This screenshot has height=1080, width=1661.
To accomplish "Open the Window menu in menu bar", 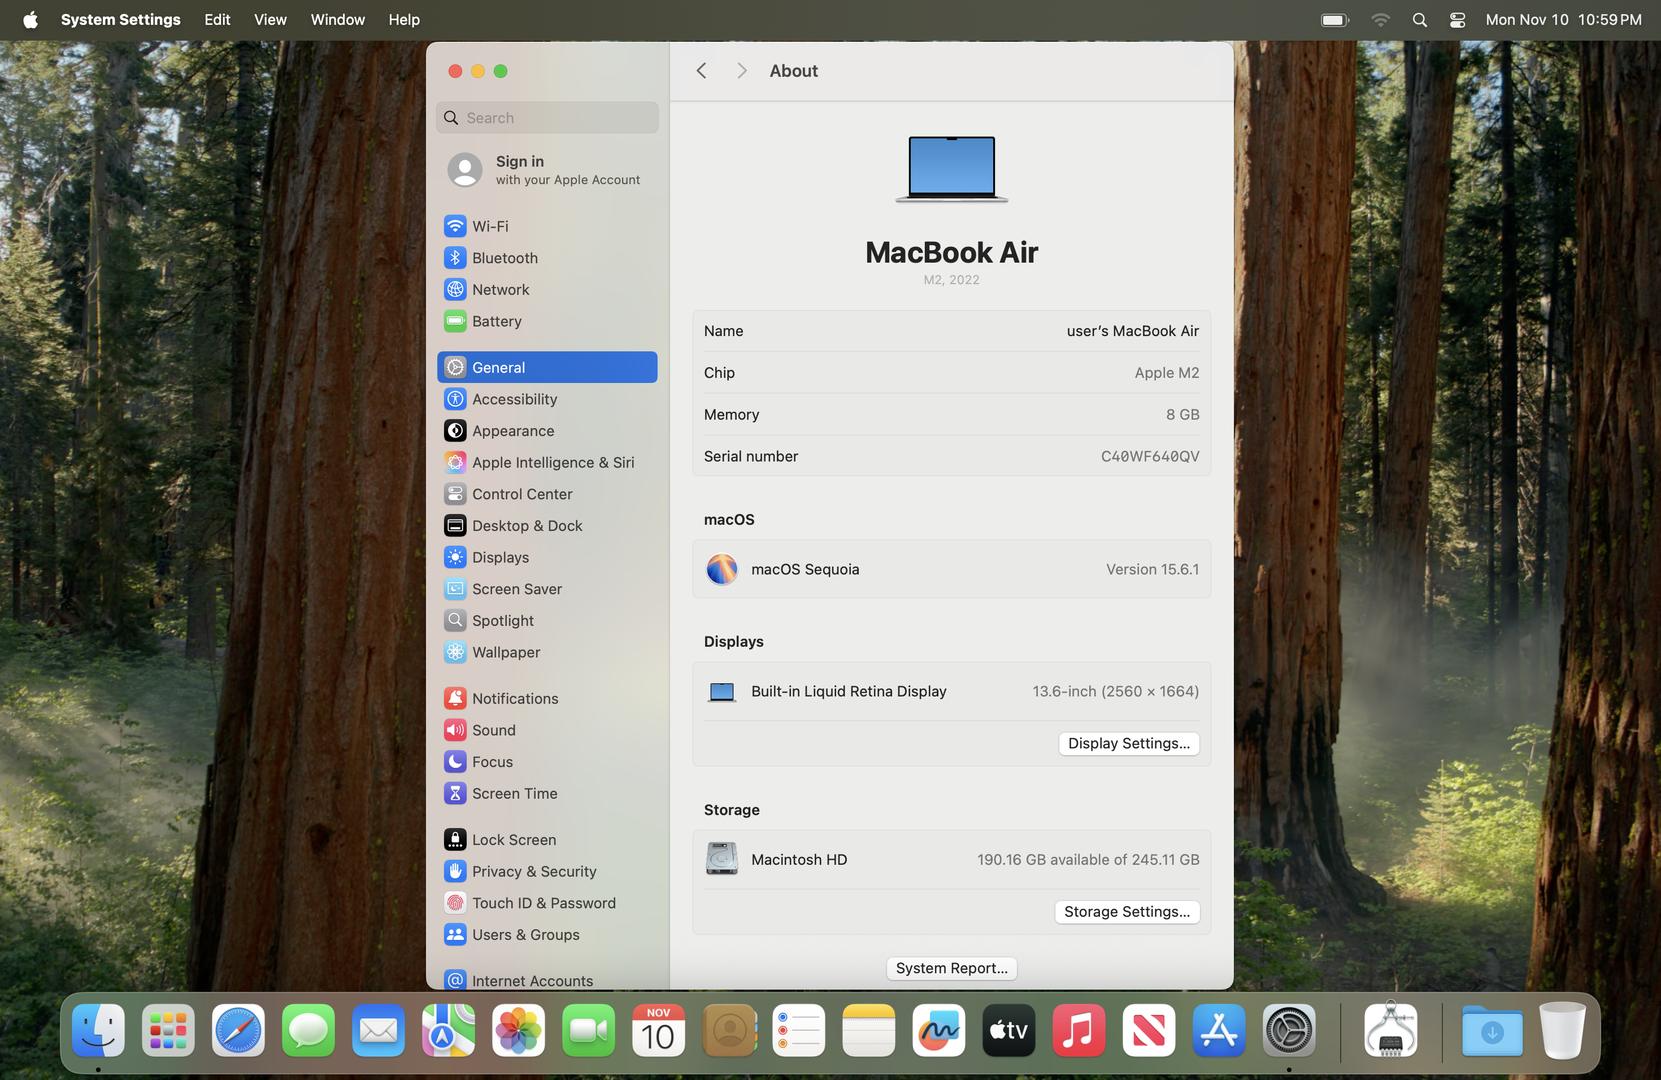I will (x=337, y=20).
